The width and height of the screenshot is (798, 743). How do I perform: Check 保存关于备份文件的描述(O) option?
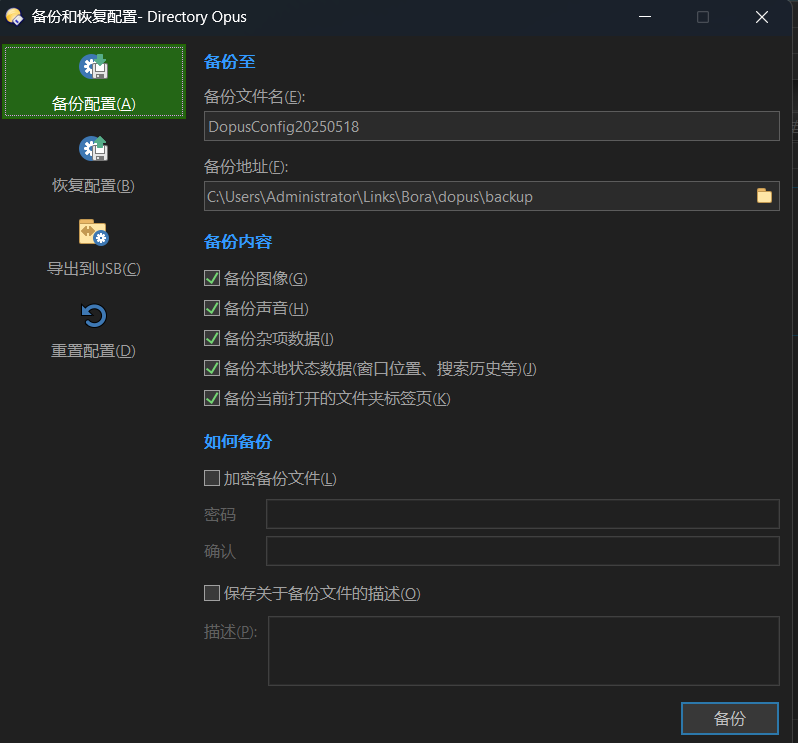(x=212, y=593)
